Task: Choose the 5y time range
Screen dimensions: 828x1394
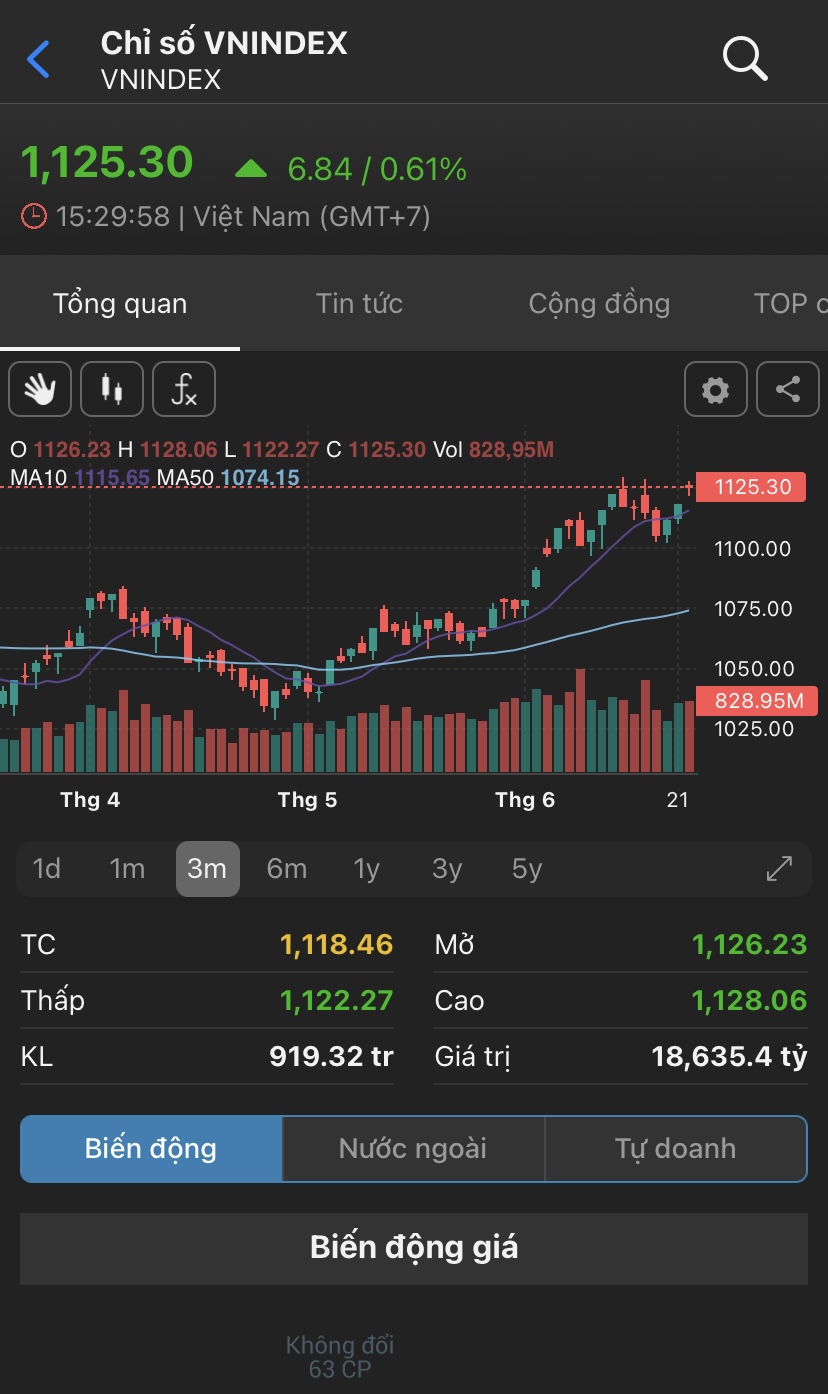Action: click(x=527, y=869)
